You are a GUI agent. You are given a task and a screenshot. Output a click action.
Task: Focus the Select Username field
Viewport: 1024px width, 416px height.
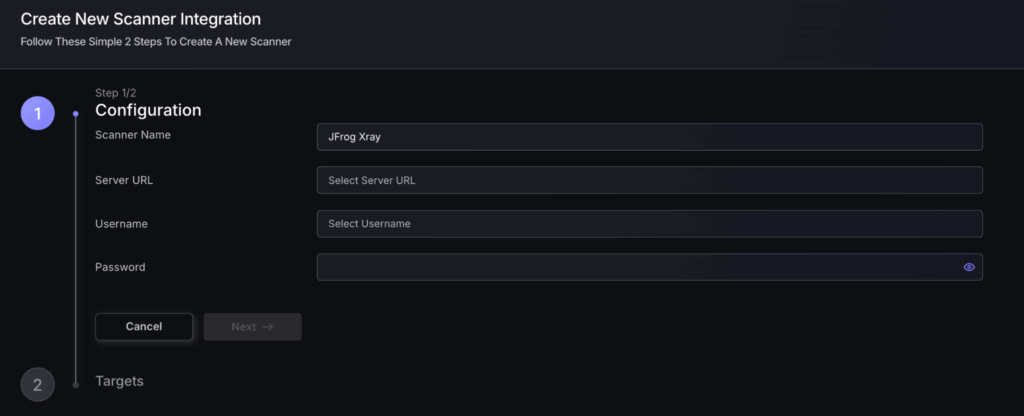point(649,224)
